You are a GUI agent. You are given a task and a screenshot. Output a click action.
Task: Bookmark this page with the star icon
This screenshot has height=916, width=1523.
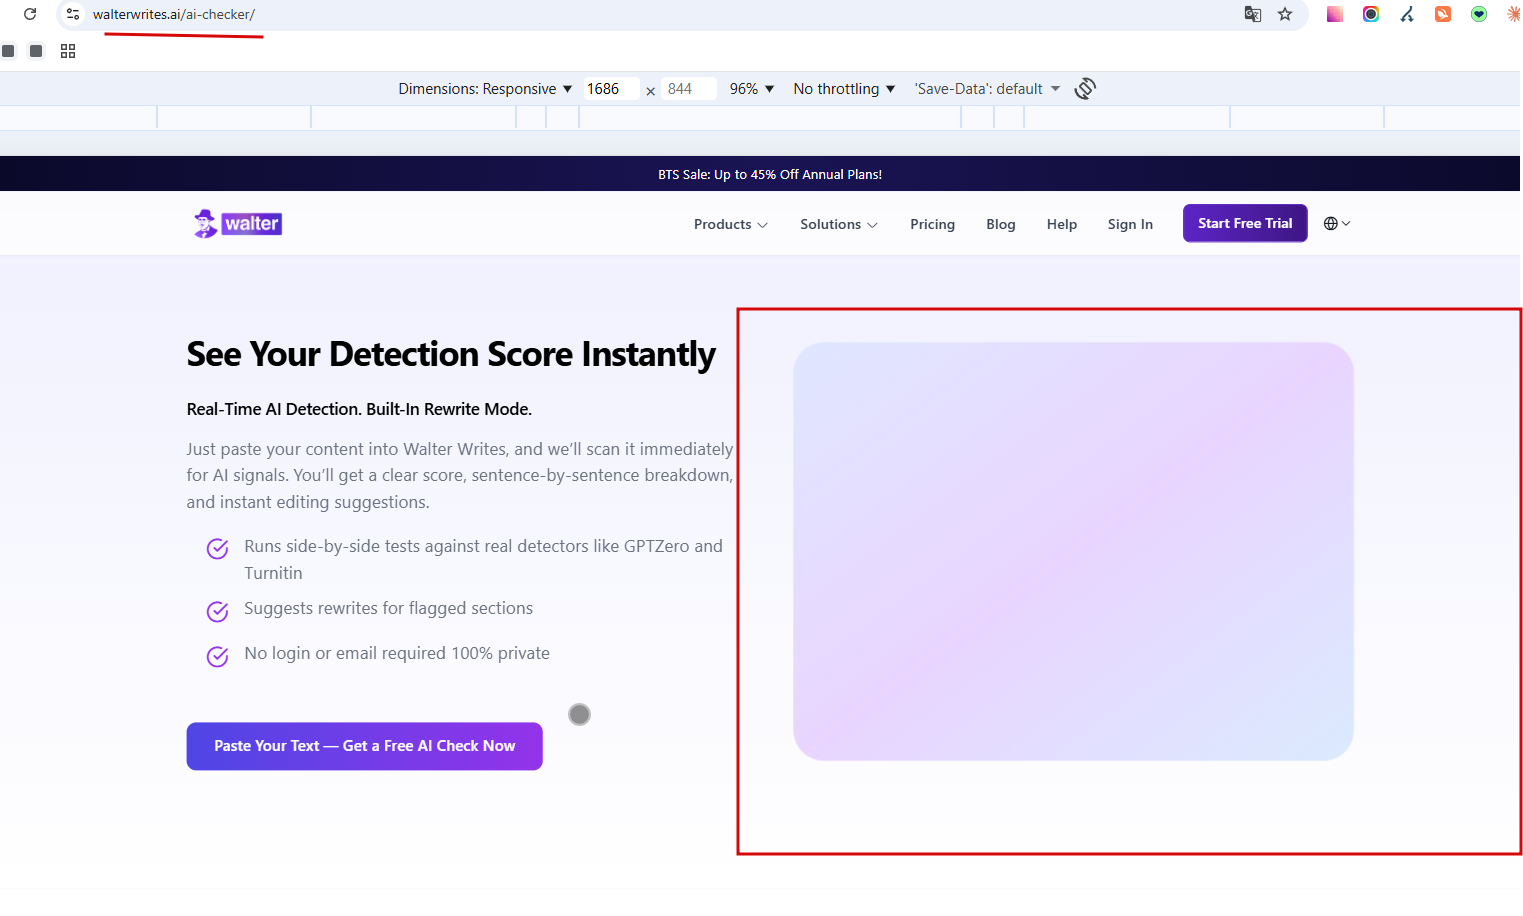(x=1285, y=14)
